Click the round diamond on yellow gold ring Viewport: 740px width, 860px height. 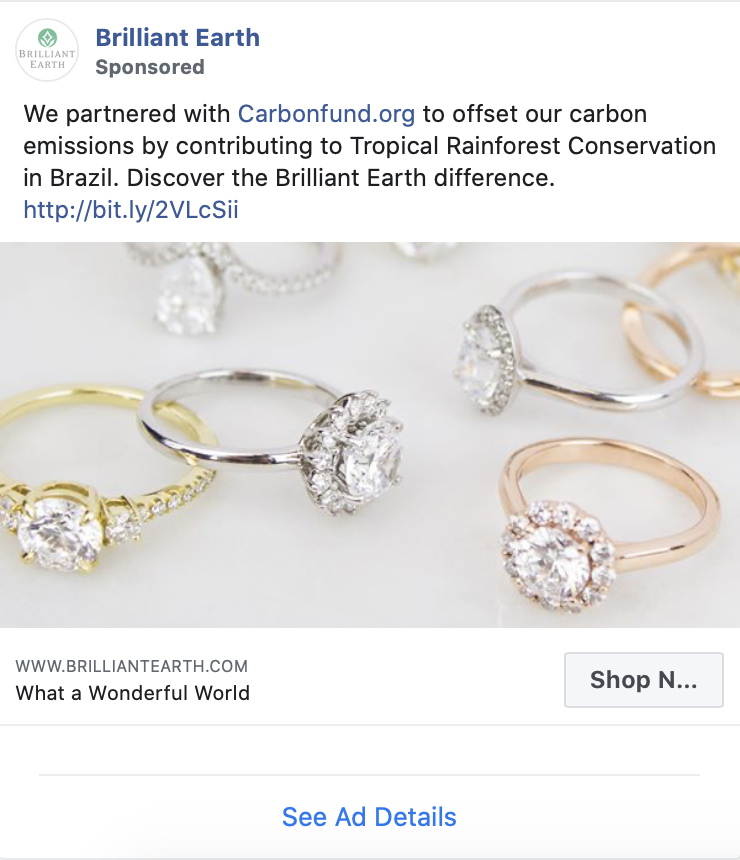[59, 535]
